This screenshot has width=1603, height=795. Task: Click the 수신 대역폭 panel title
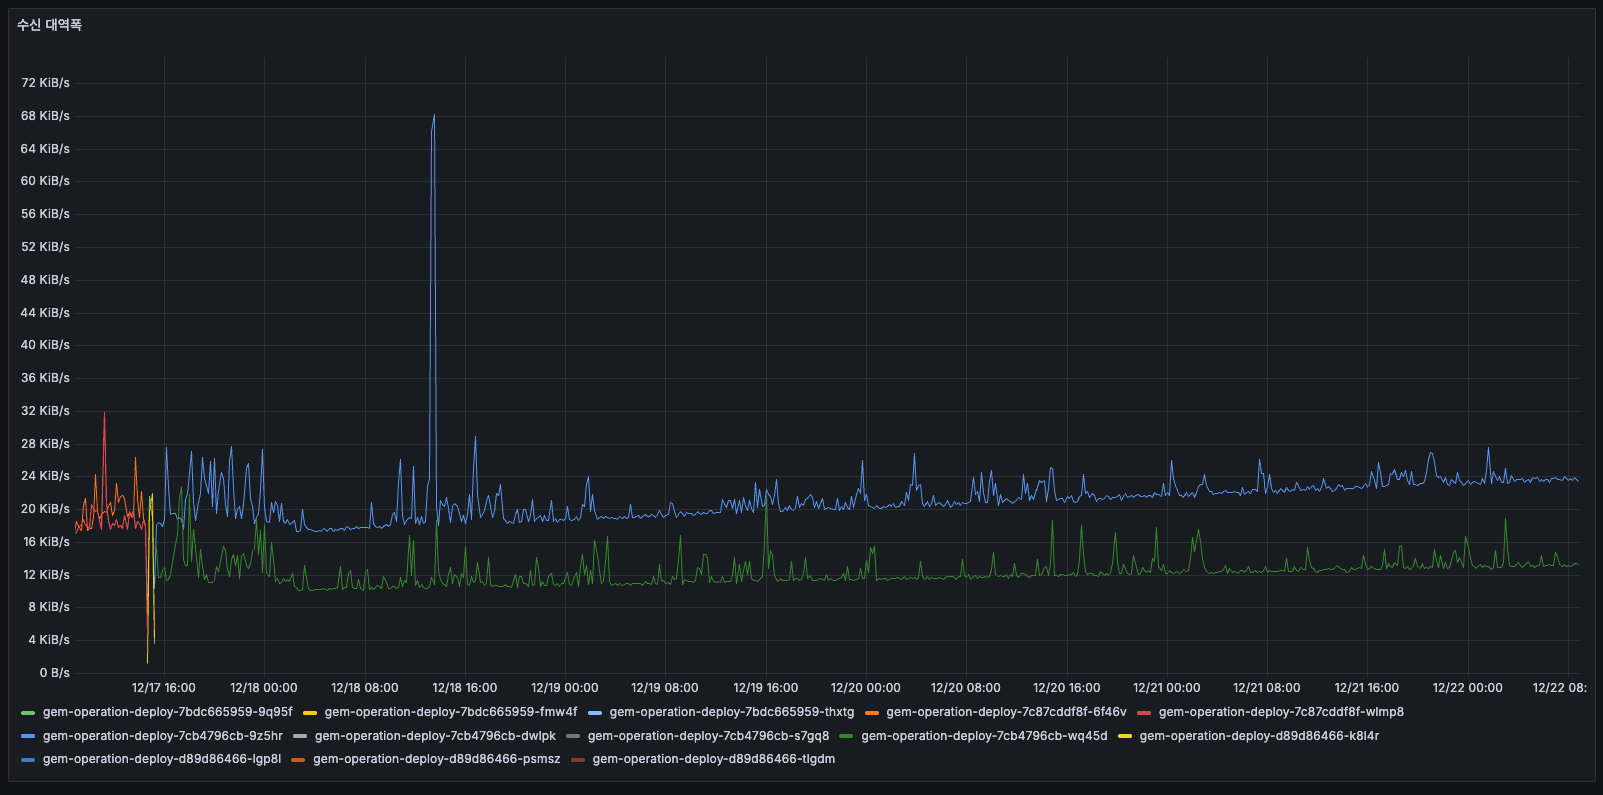point(49,25)
